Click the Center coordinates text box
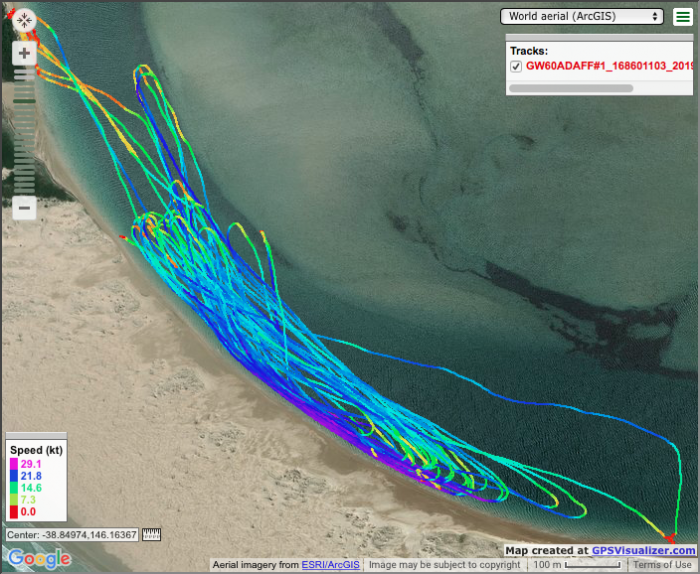700x574 pixels. [x=71, y=535]
